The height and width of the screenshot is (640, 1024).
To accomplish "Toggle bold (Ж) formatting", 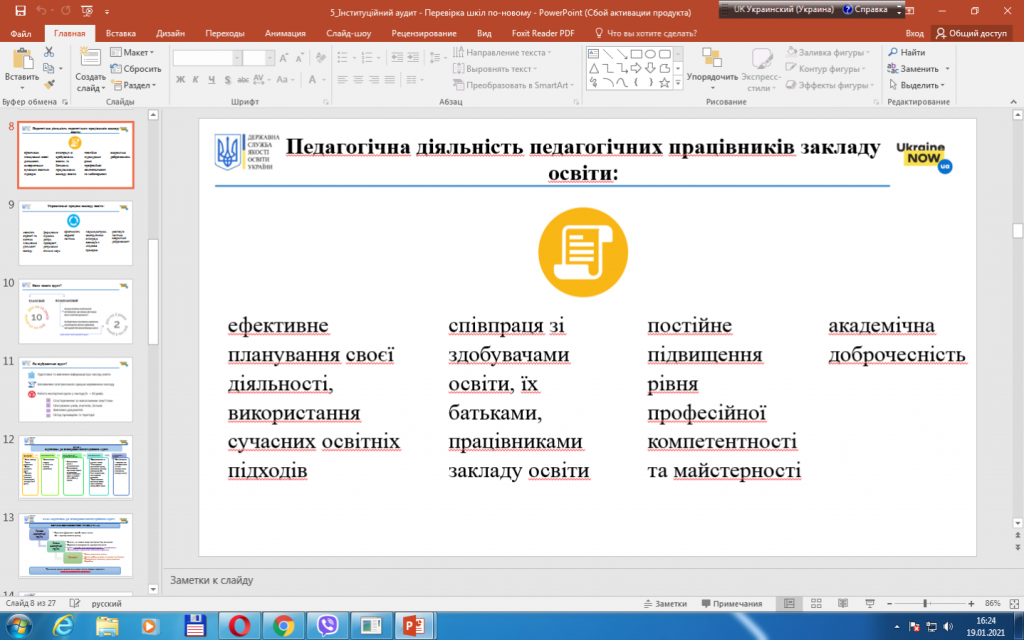I will coord(180,80).
